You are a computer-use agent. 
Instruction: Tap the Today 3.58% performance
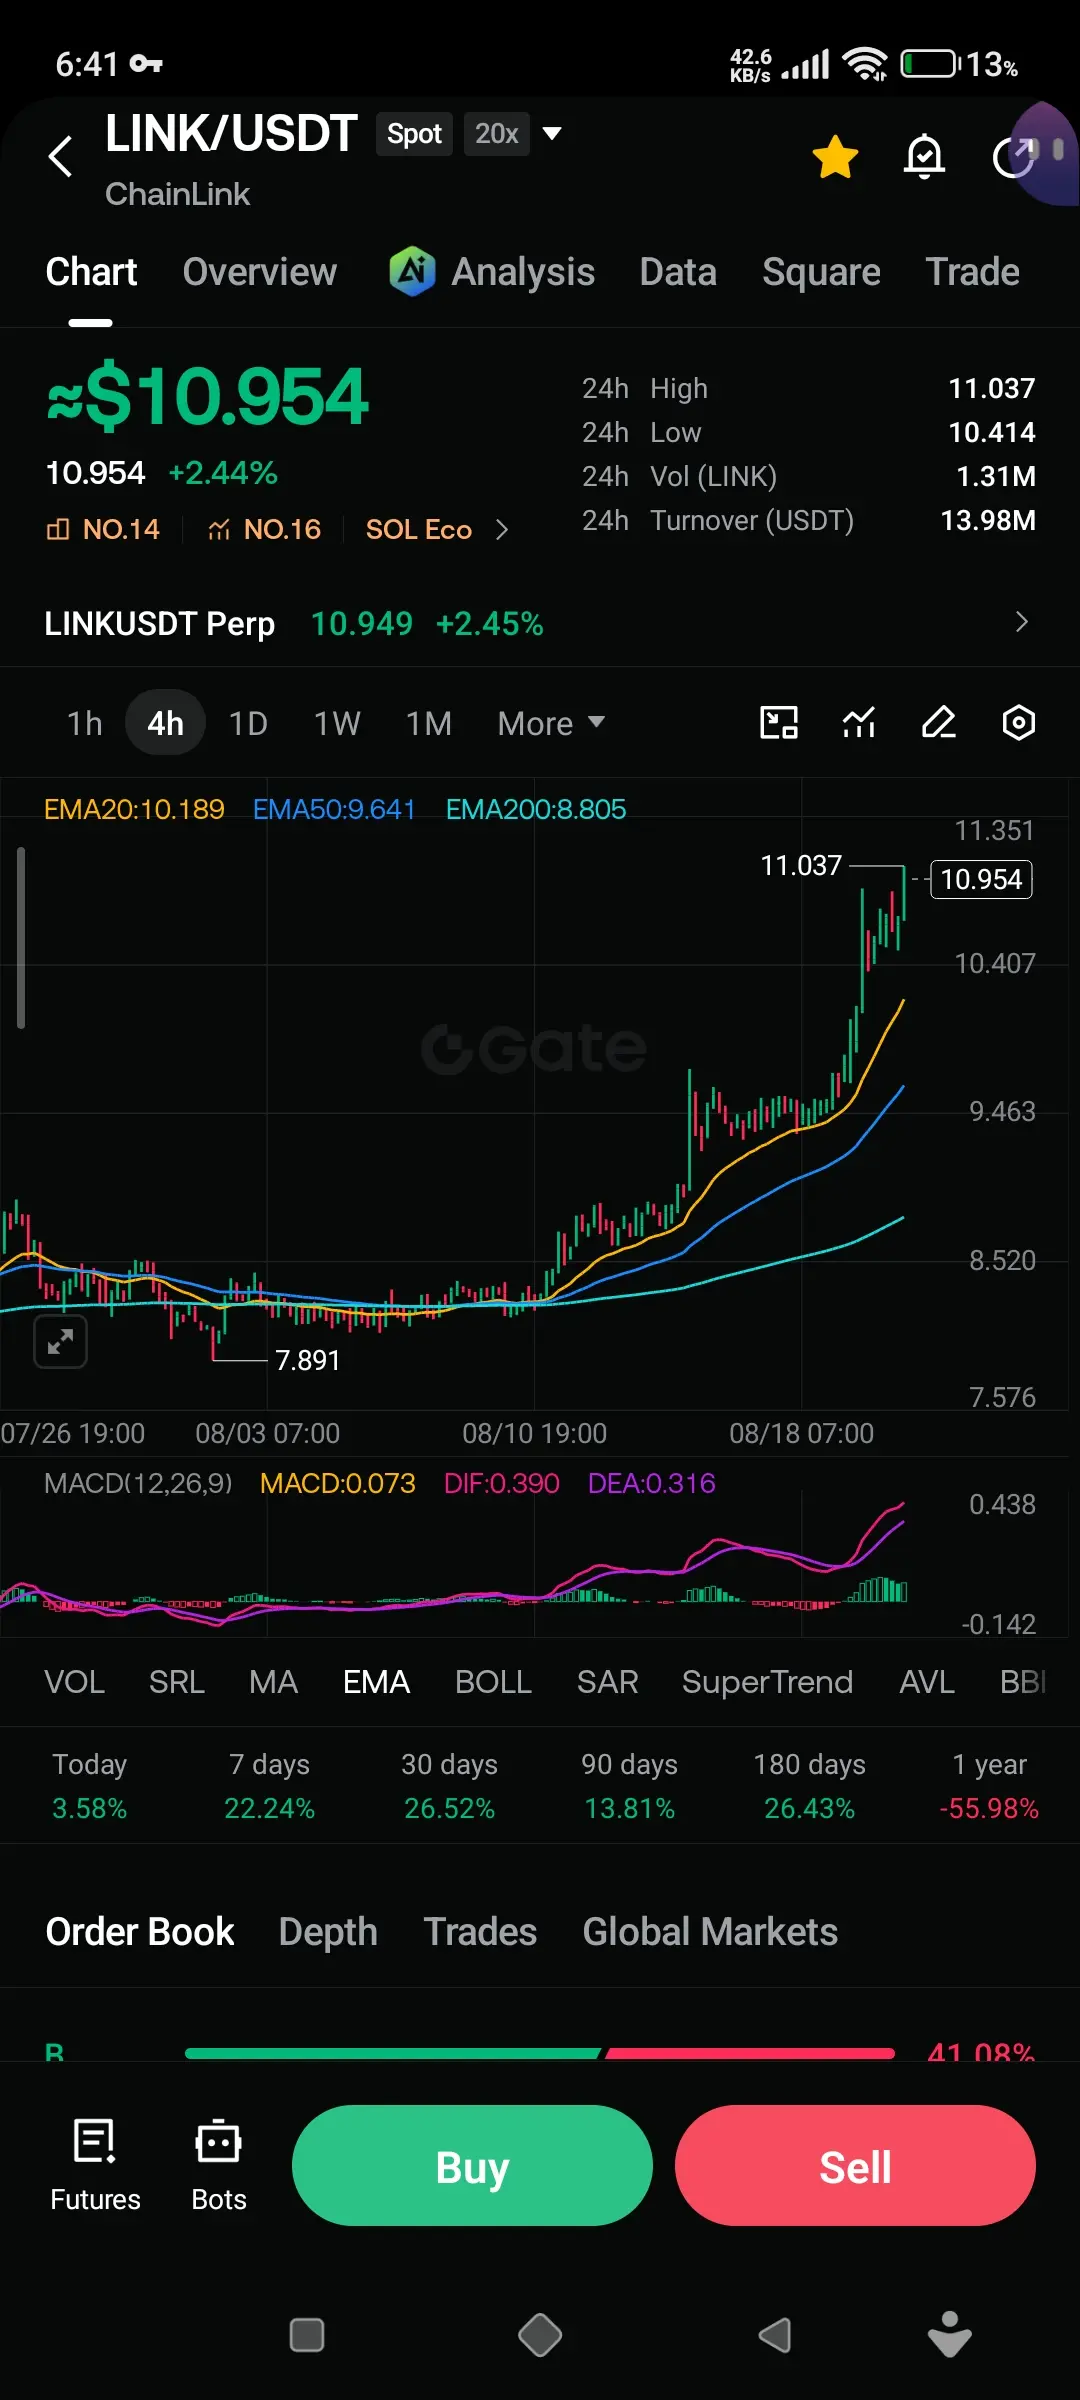[x=90, y=1786]
